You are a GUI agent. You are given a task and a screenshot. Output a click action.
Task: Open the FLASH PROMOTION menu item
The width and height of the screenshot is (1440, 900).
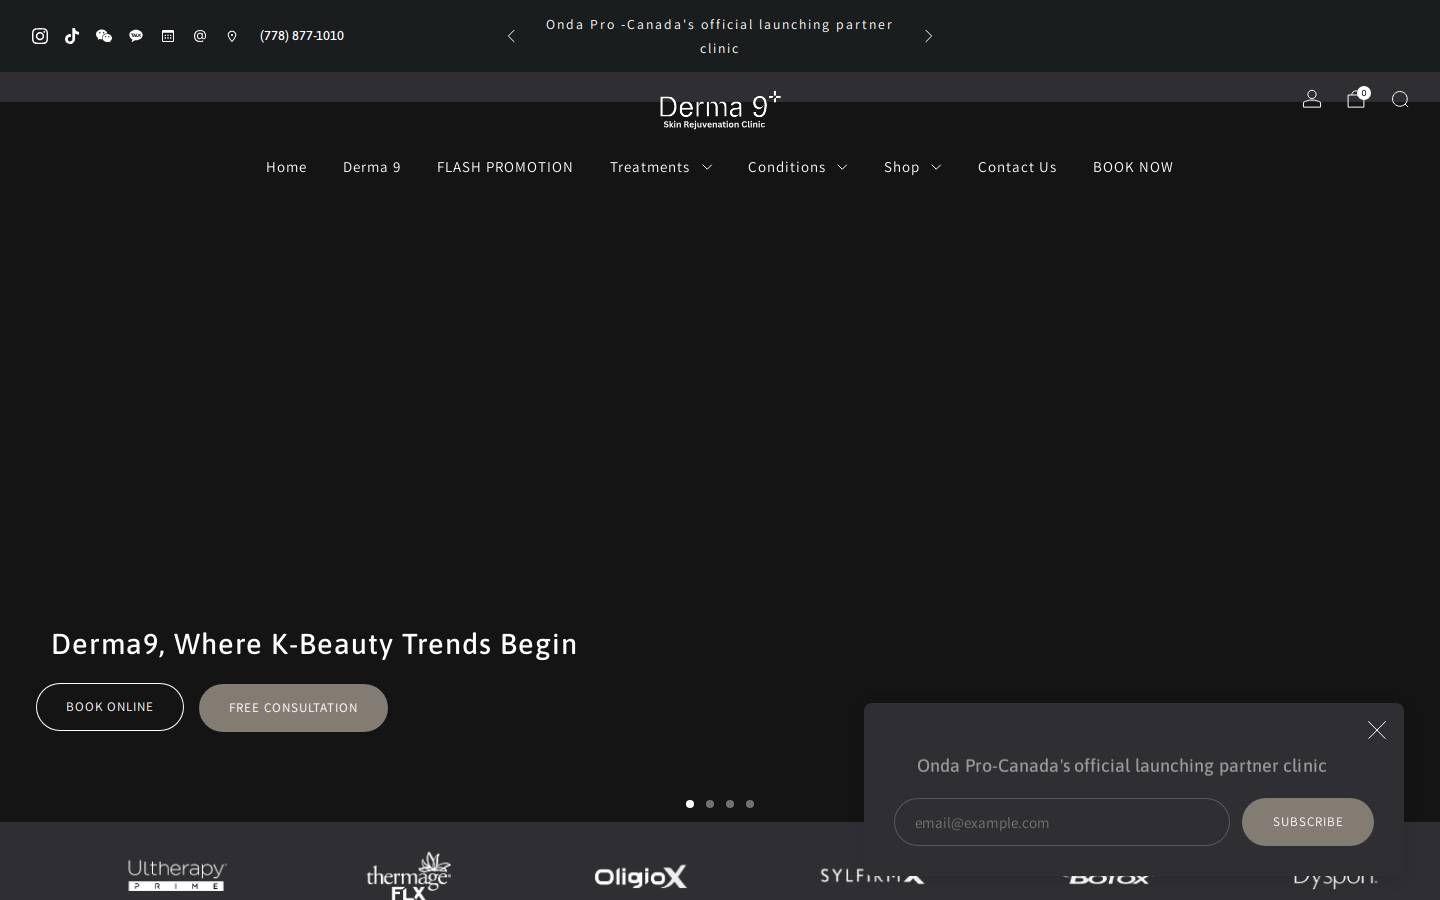point(505,167)
